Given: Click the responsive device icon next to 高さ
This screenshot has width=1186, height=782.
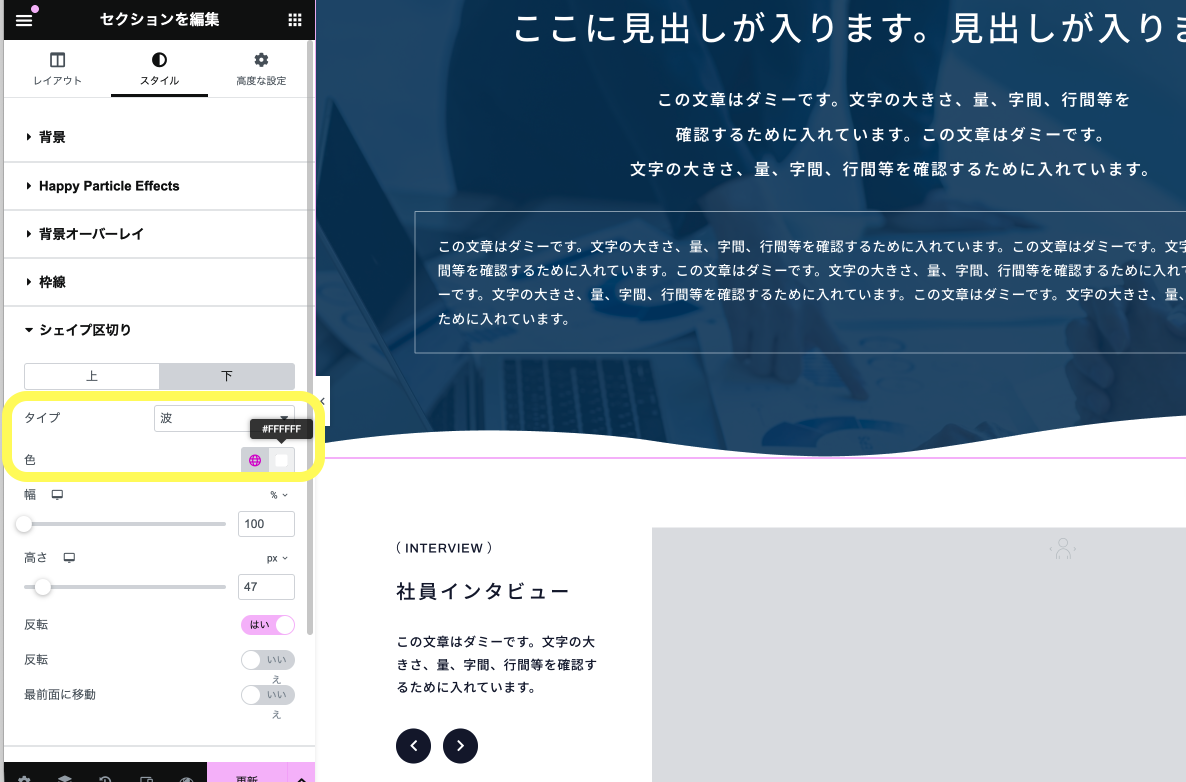Looking at the screenshot, I should coord(70,558).
